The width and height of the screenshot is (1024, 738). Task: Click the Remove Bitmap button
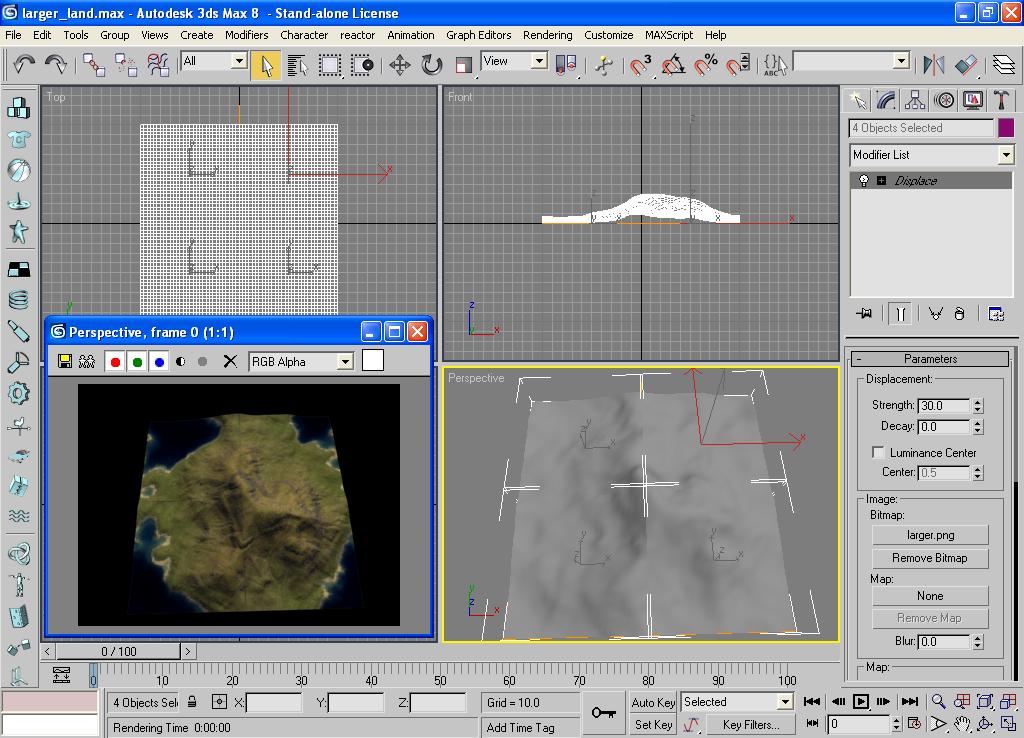click(929, 558)
